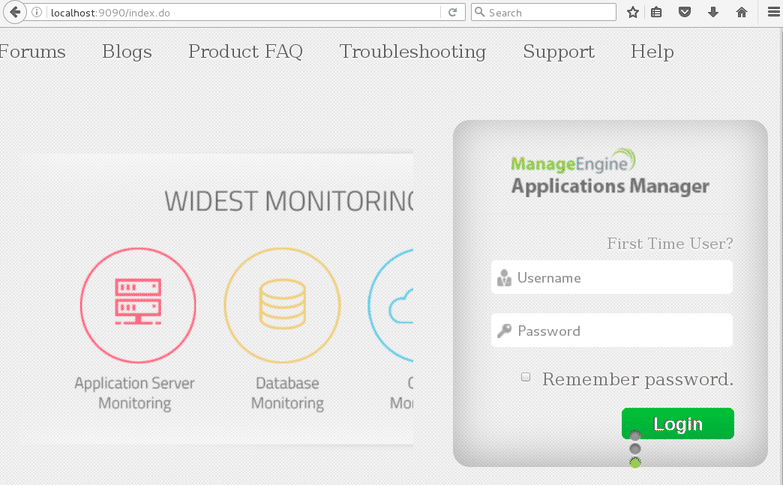The image size is (783, 485).
Task: Open Product FAQ in the top navigation
Action: 245,51
